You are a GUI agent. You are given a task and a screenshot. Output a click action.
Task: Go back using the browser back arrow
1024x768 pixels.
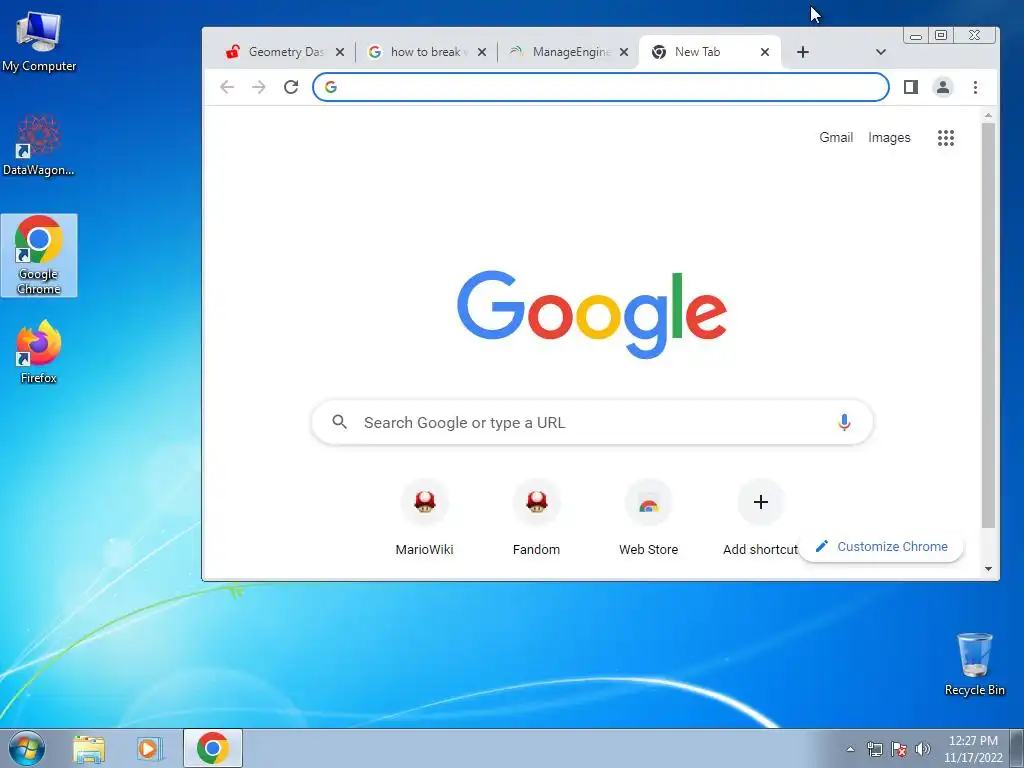pyautogui.click(x=227, y=87)
